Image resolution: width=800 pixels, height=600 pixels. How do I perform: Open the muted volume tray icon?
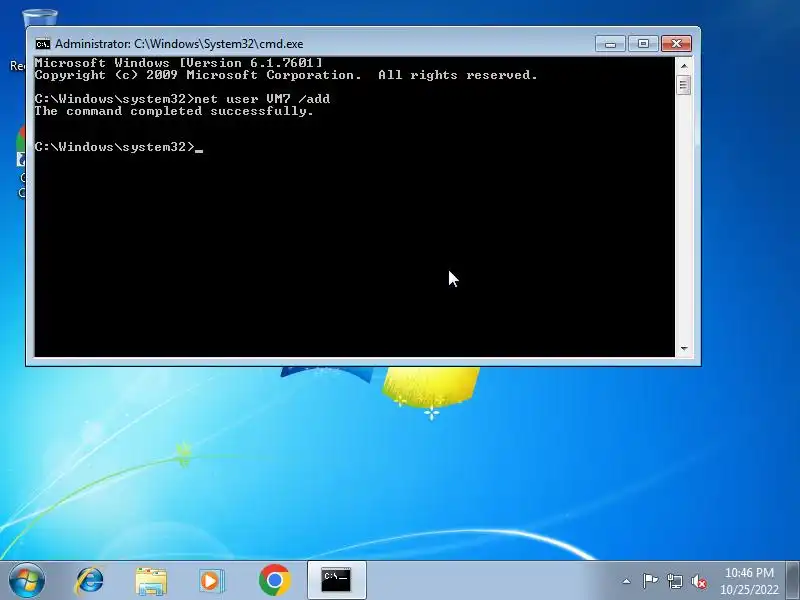pos(698,581)
